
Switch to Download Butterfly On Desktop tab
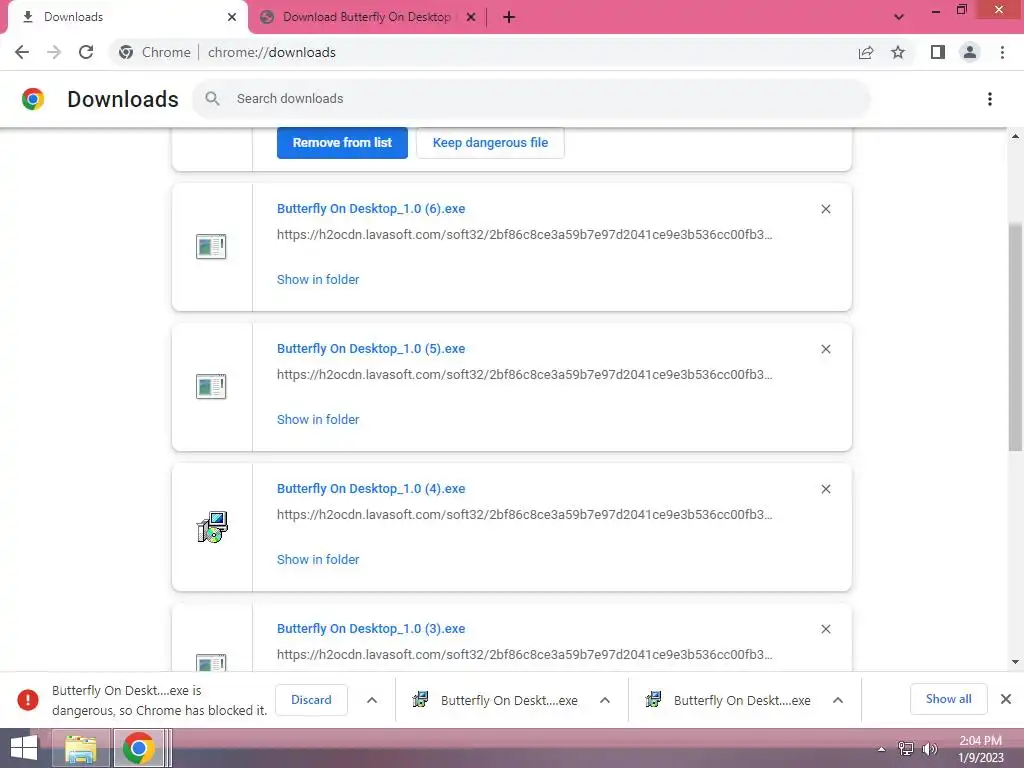pos(366,17)
